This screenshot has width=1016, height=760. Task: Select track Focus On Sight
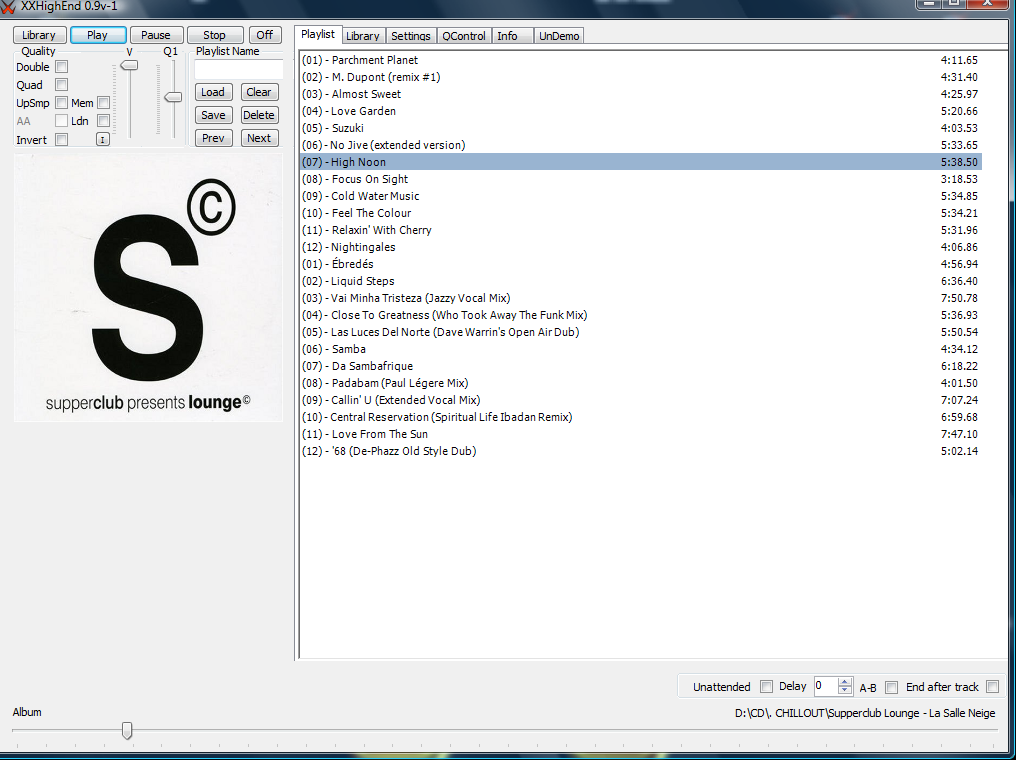(x=641, y=179)
